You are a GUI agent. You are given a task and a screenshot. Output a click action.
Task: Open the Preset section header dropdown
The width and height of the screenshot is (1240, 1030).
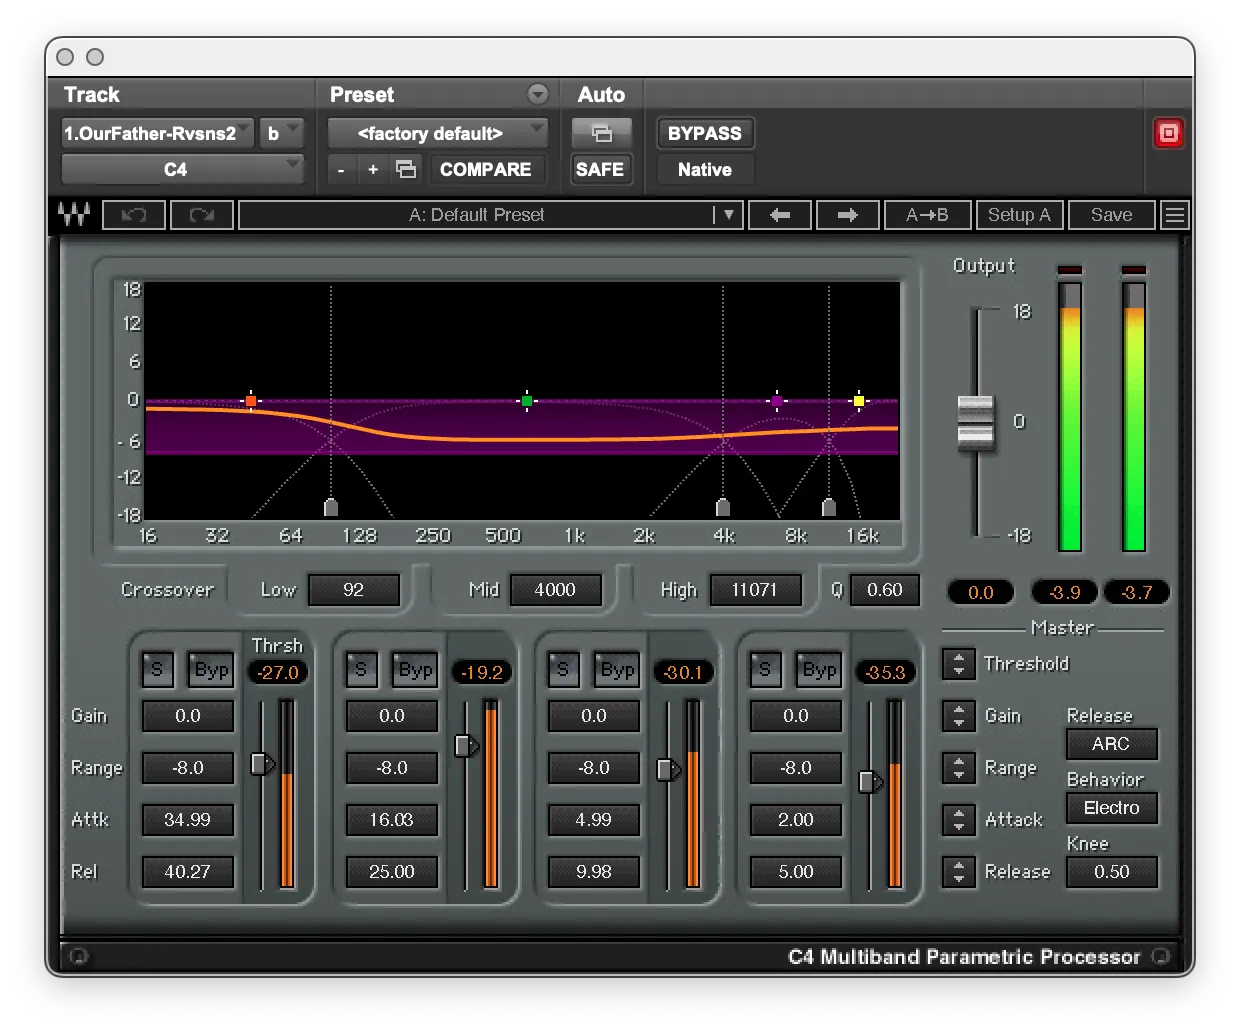point(538,93)
